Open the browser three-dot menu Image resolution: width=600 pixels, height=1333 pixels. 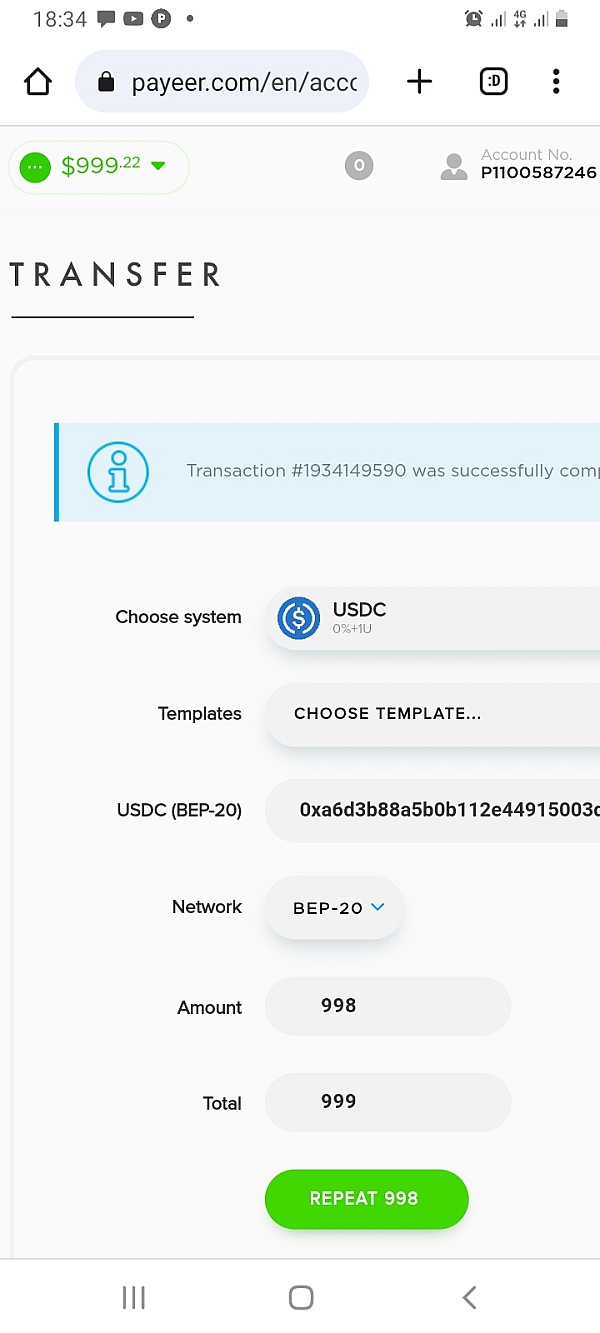point(556,82)
